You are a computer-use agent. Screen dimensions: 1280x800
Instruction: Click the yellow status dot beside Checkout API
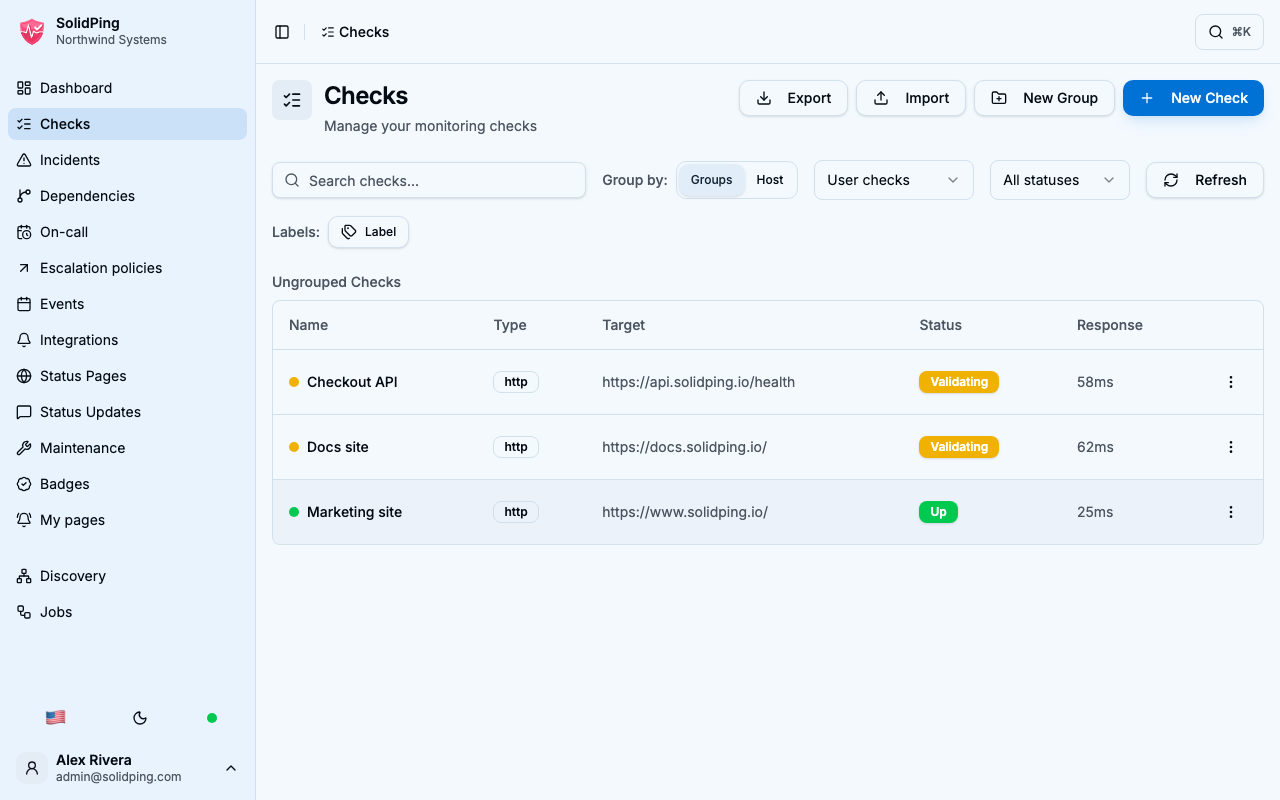tap(294, 382)
